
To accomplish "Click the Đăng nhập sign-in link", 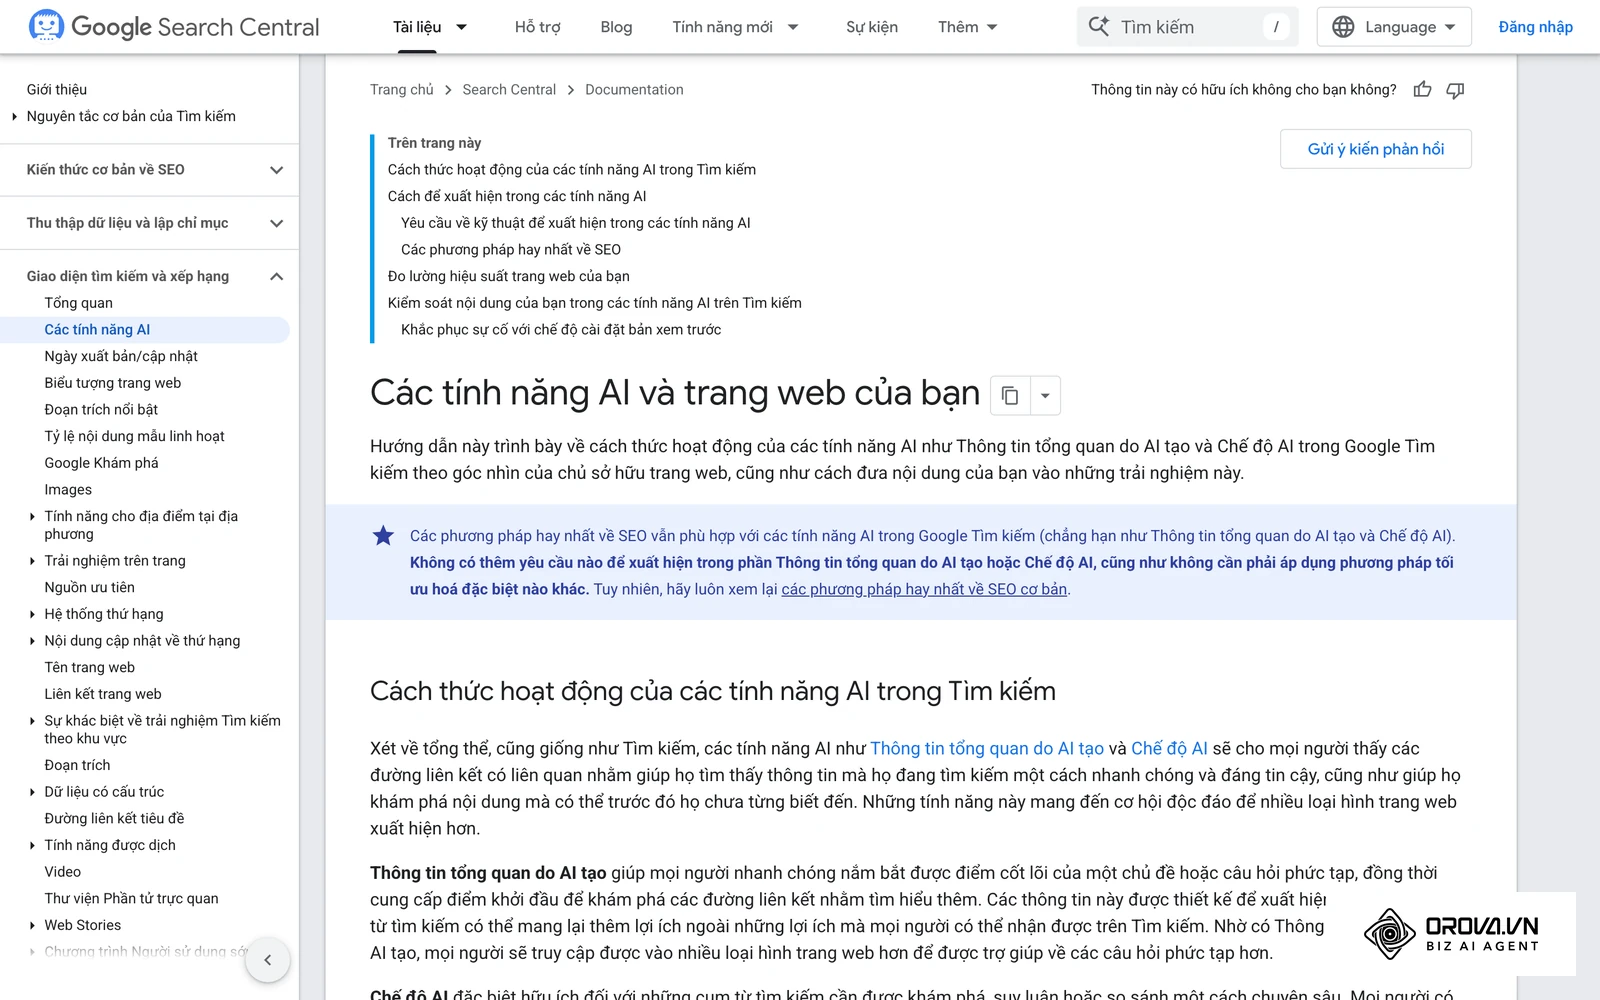I will 1535,27.
